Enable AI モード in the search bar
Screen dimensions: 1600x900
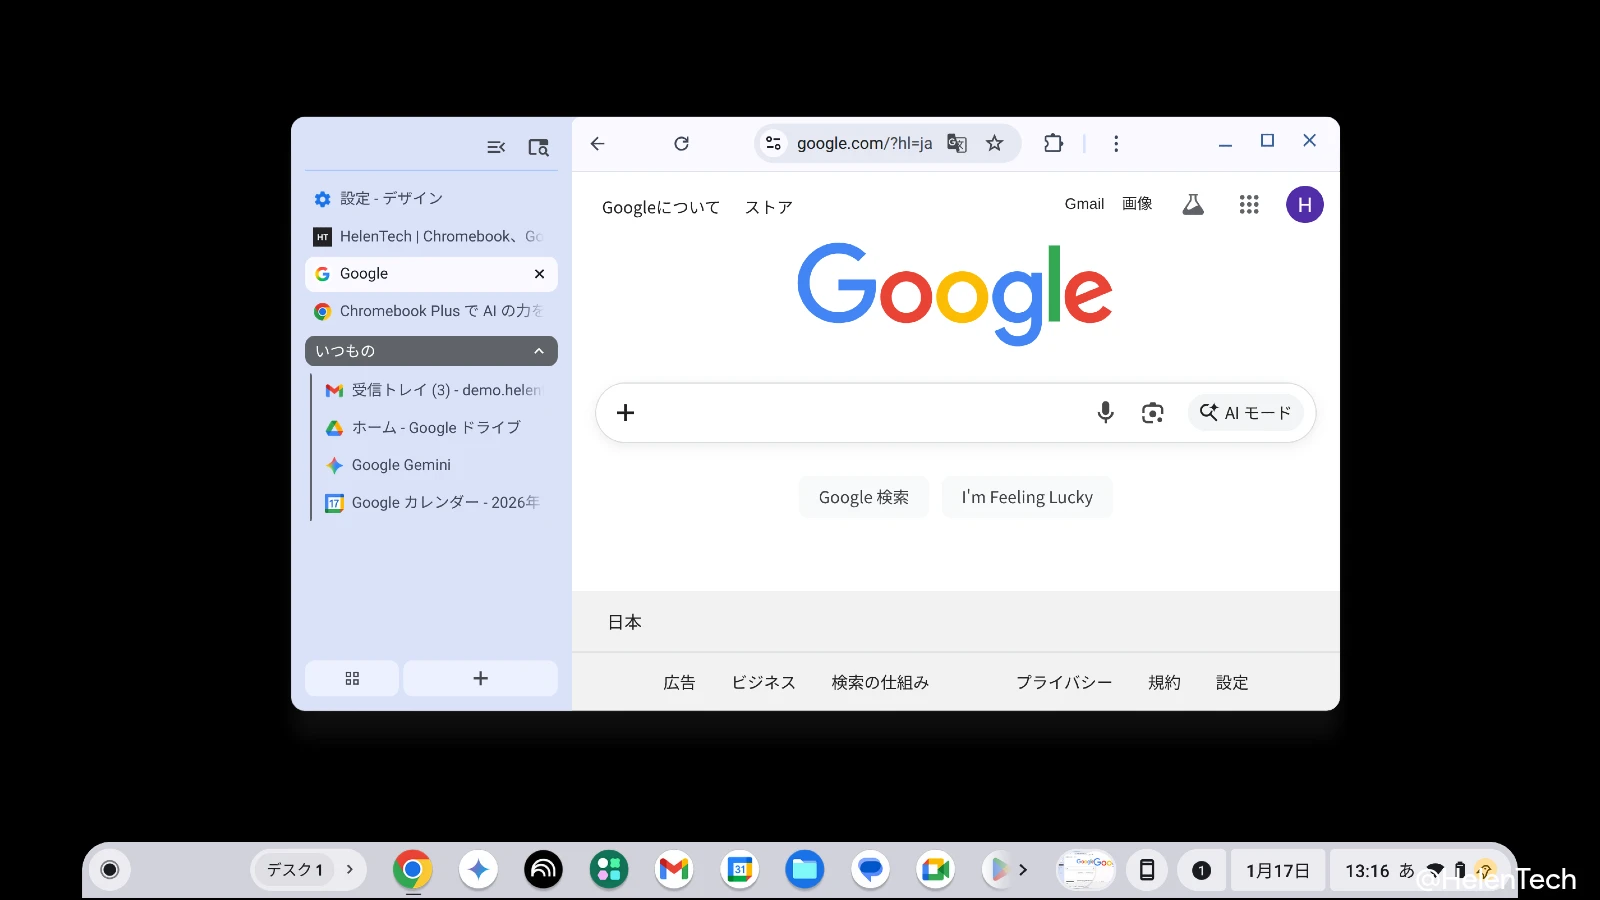[x=1245, y=412]
